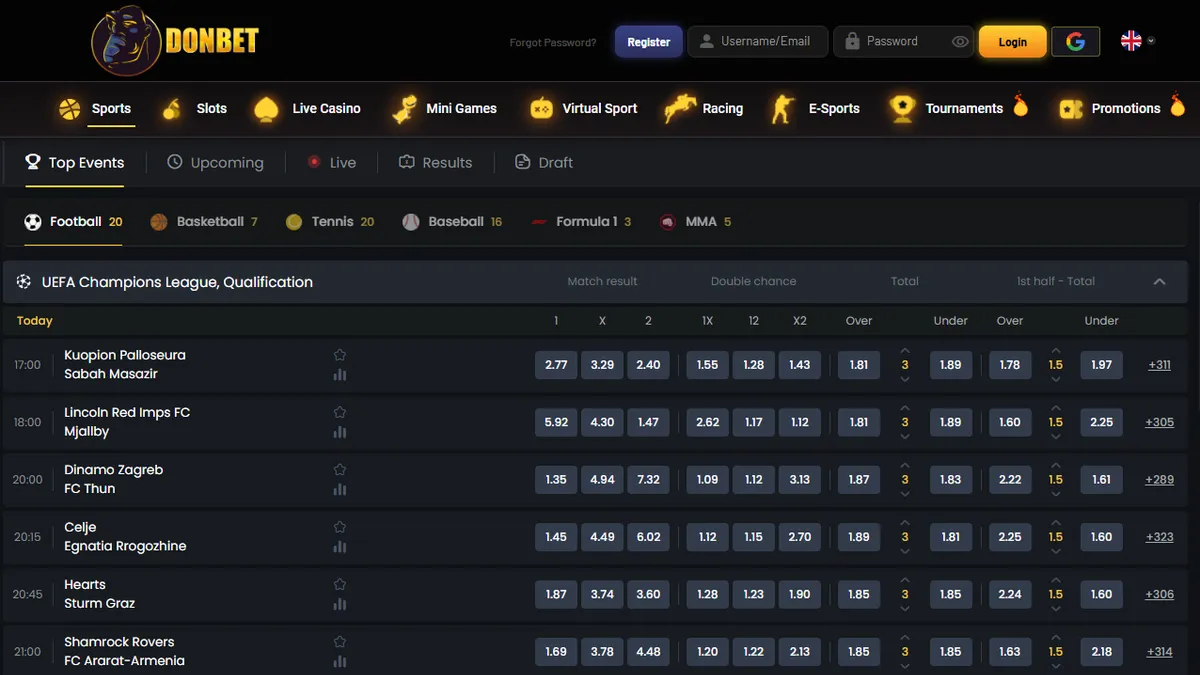Switch to the Upcoming tab

click(x=215, y=162)
